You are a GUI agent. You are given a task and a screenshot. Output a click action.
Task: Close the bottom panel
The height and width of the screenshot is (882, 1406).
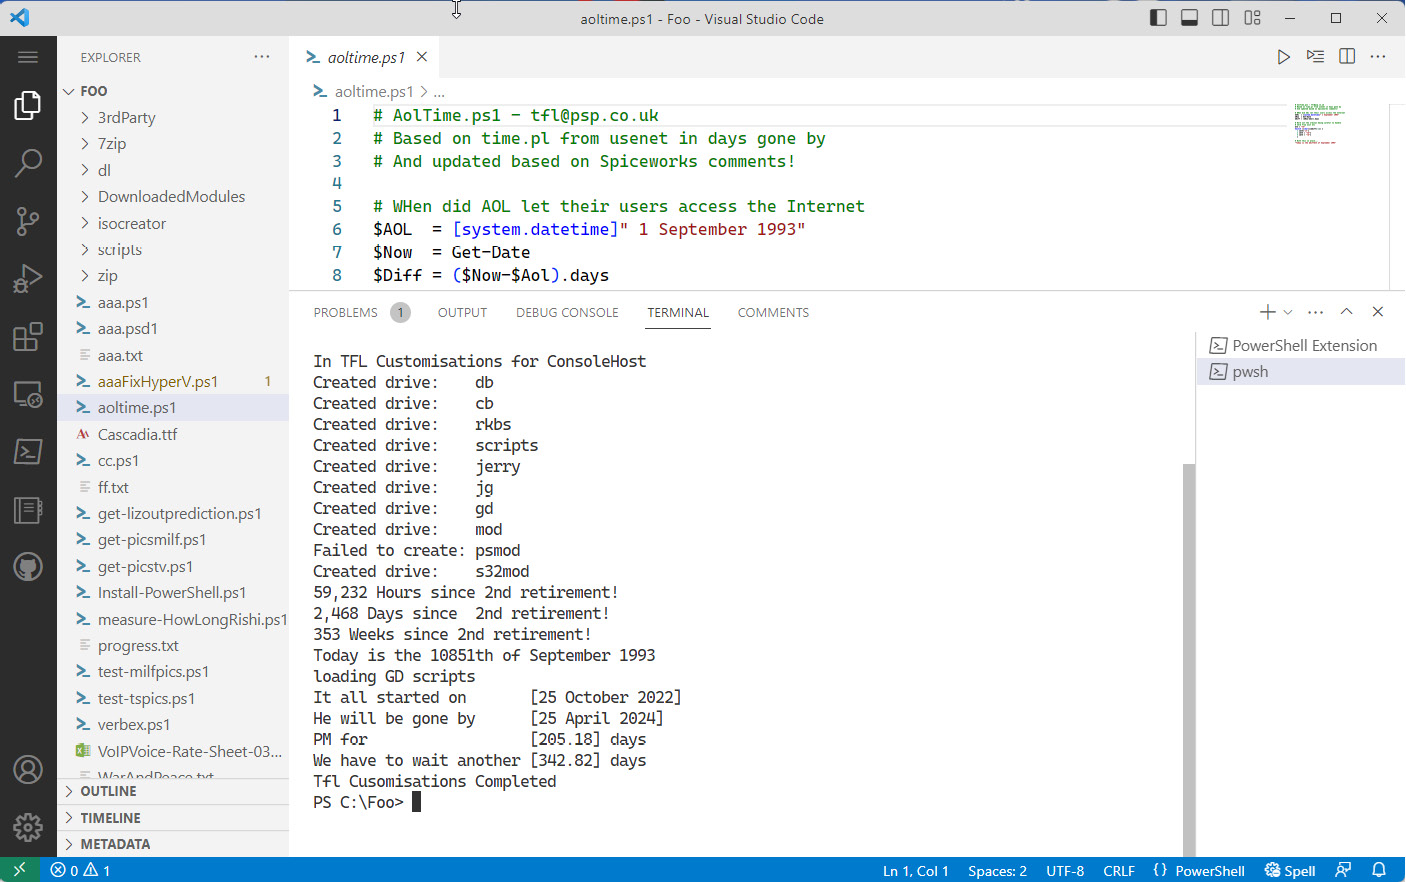tap(1378, 312)
